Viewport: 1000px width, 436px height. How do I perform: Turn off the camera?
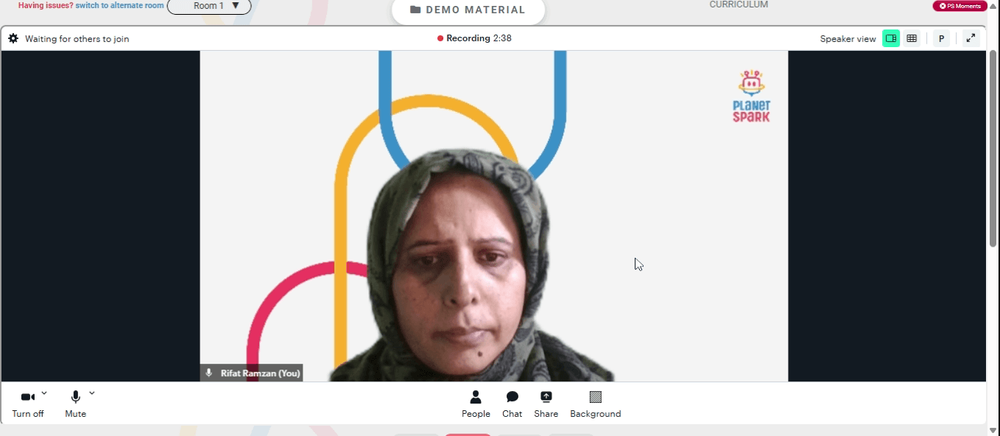tap(28, 404)
